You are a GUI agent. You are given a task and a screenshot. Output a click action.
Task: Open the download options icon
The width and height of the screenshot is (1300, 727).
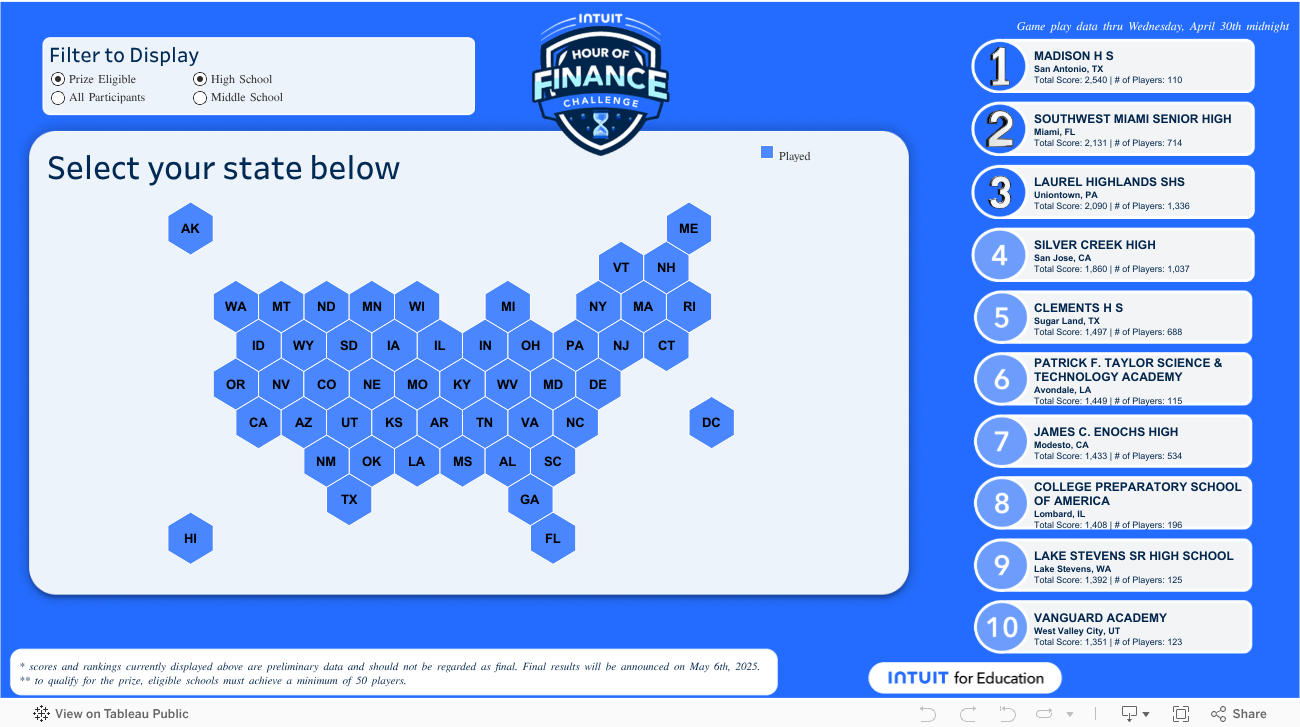tap(1129, 714)
